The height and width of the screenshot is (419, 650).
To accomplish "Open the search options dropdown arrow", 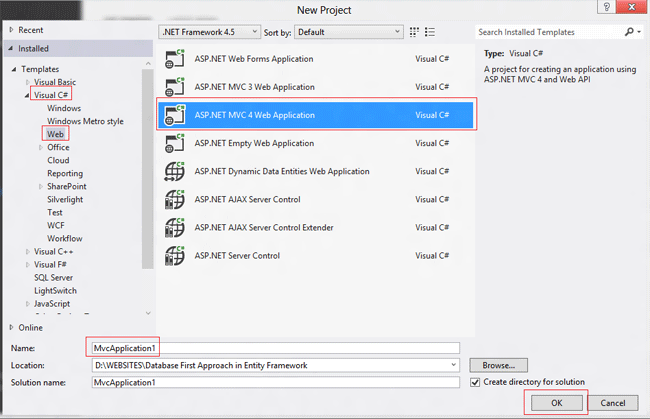I will 639,32.
